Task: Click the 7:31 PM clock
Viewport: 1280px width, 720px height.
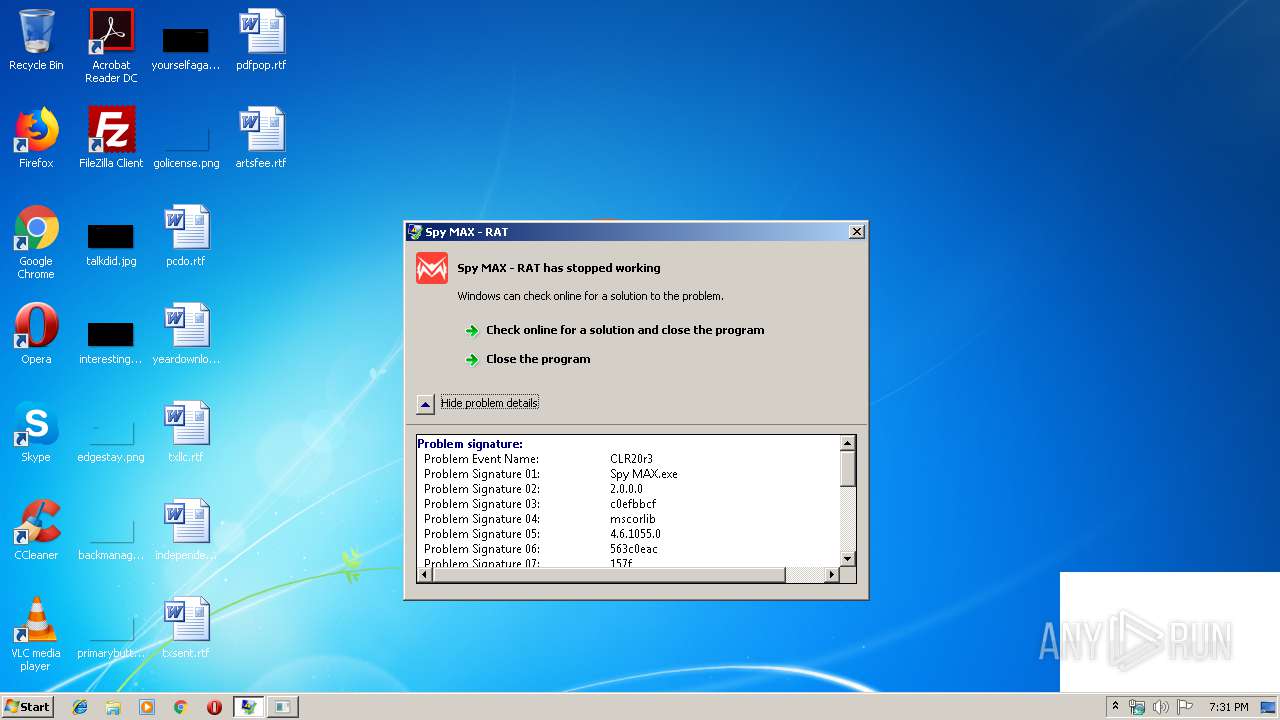Action: coord(1228,707)
